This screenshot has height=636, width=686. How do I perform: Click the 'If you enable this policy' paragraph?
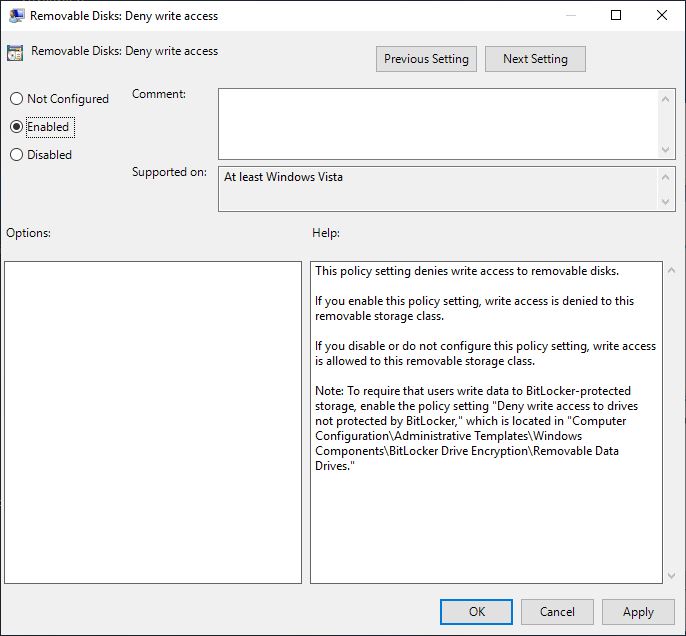coord(475,308)
